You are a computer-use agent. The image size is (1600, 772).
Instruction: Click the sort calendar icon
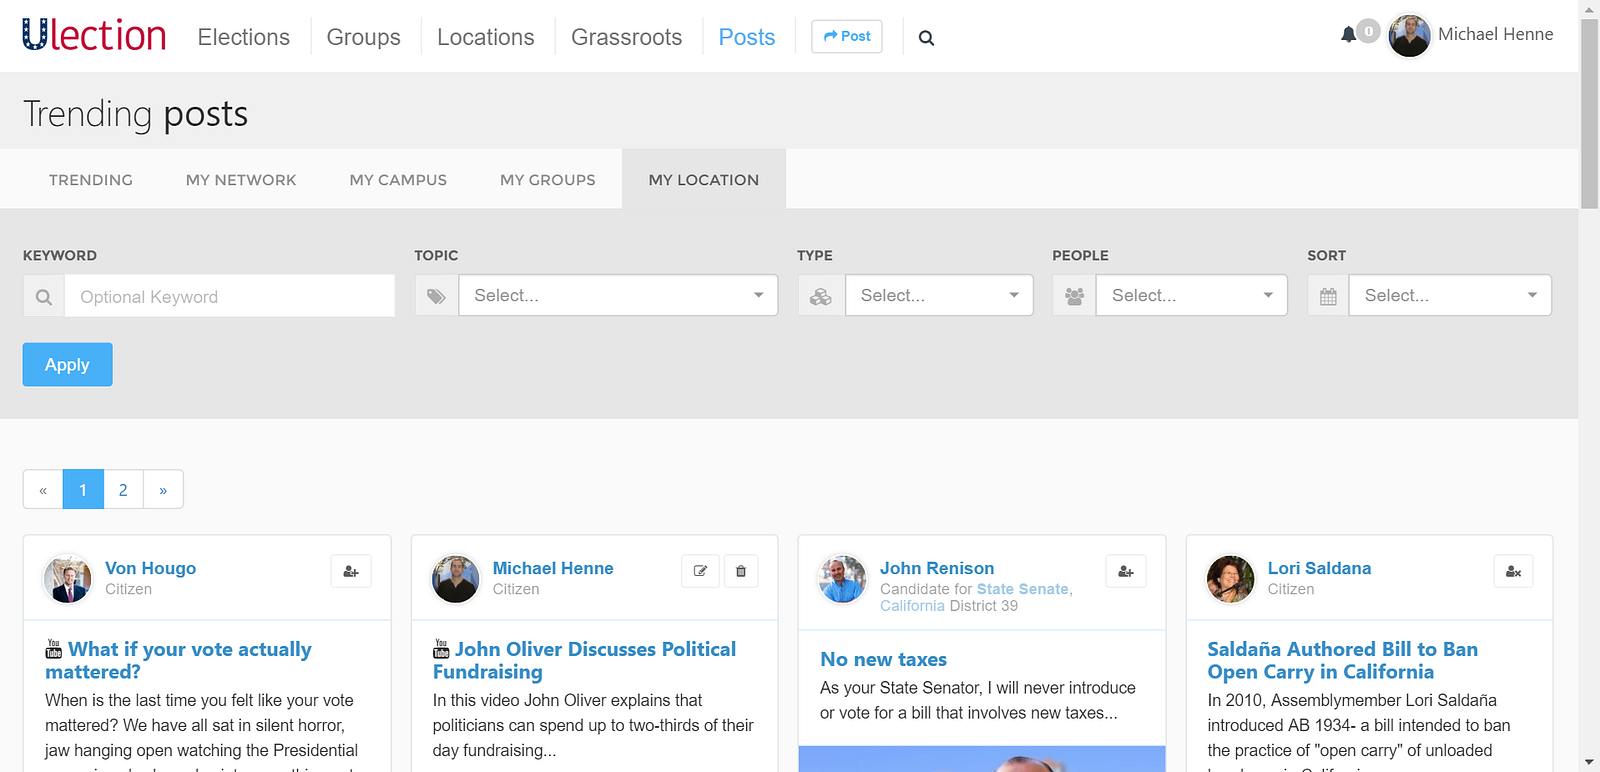coord(1328,296)
